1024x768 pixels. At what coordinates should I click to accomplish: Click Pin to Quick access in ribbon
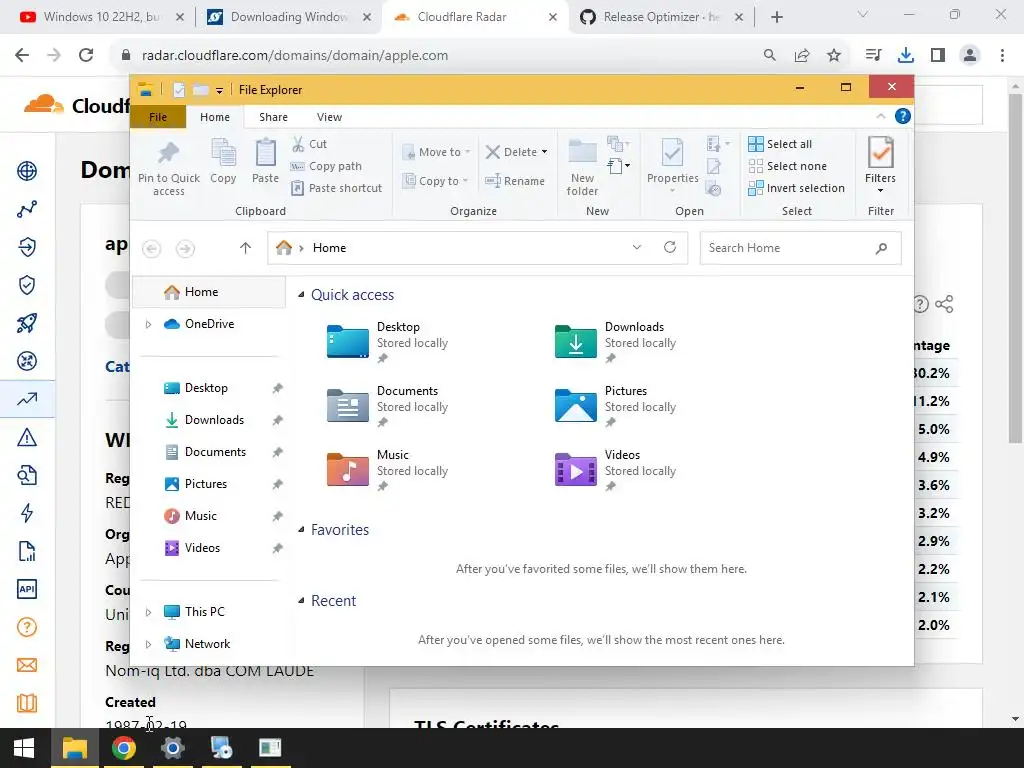pos(168,167)
